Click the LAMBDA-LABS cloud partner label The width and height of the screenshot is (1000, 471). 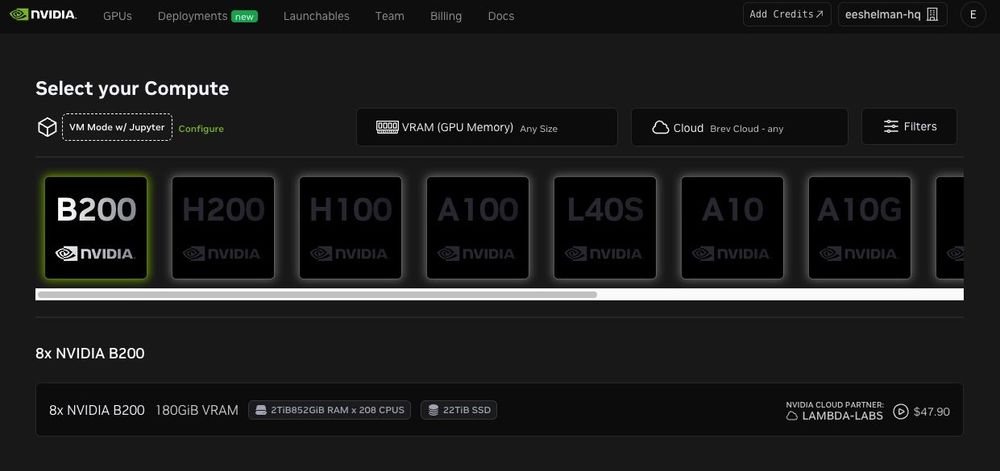[834, 416]
